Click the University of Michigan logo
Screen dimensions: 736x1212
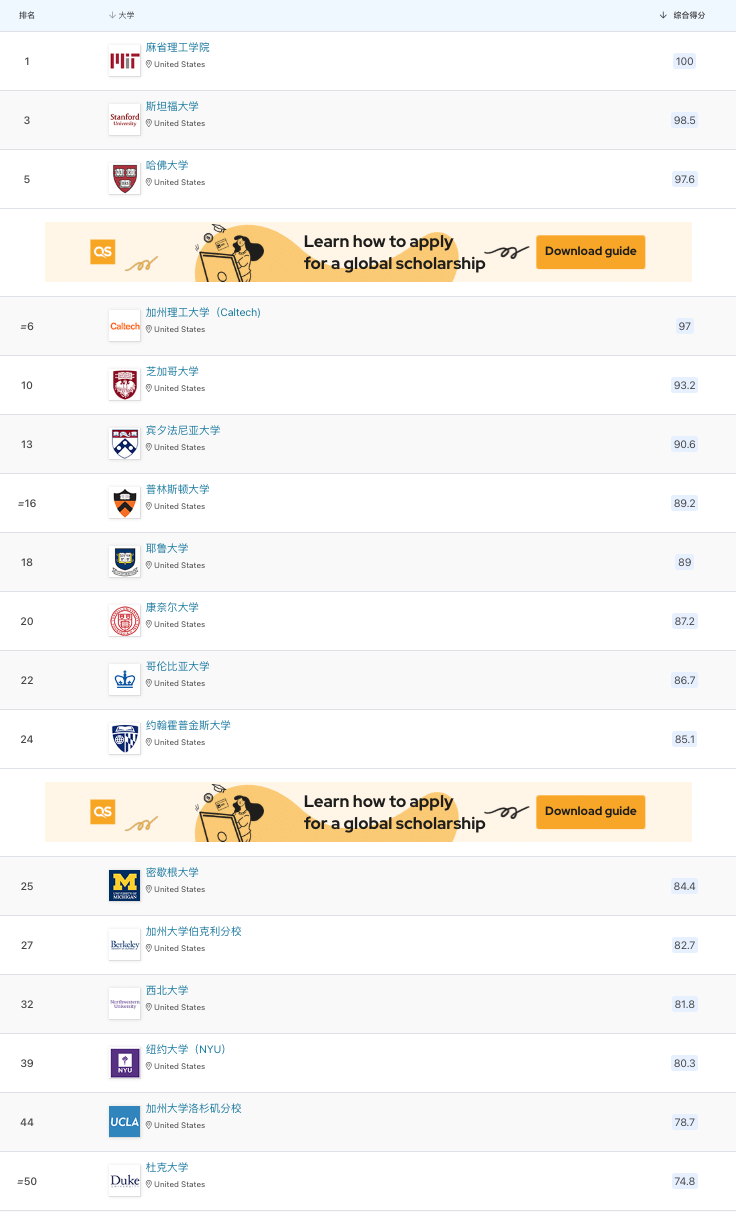pyautogui.click(x=124, y=887)
